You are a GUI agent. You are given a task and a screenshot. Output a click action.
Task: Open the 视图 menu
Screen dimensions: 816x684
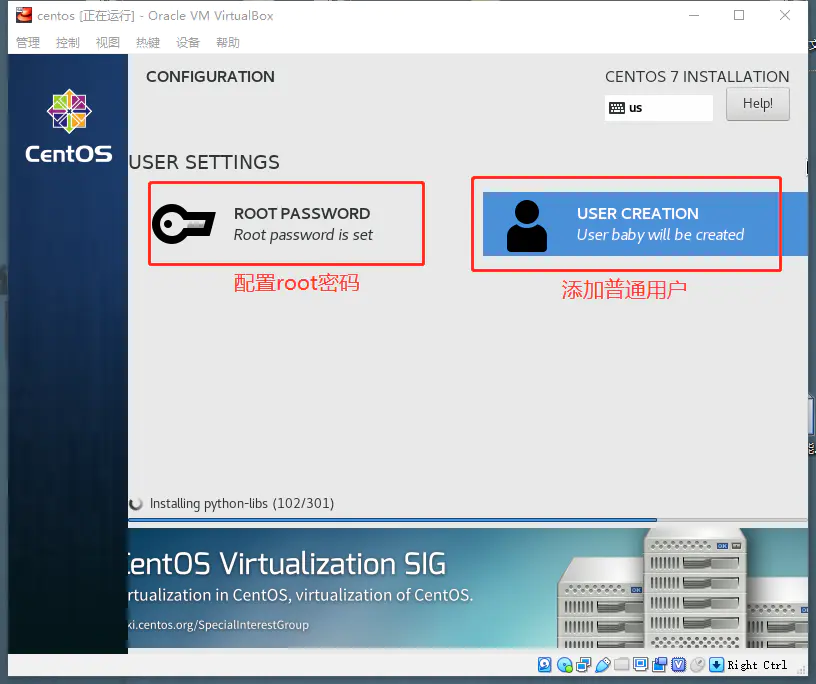(x=108, y=43)
